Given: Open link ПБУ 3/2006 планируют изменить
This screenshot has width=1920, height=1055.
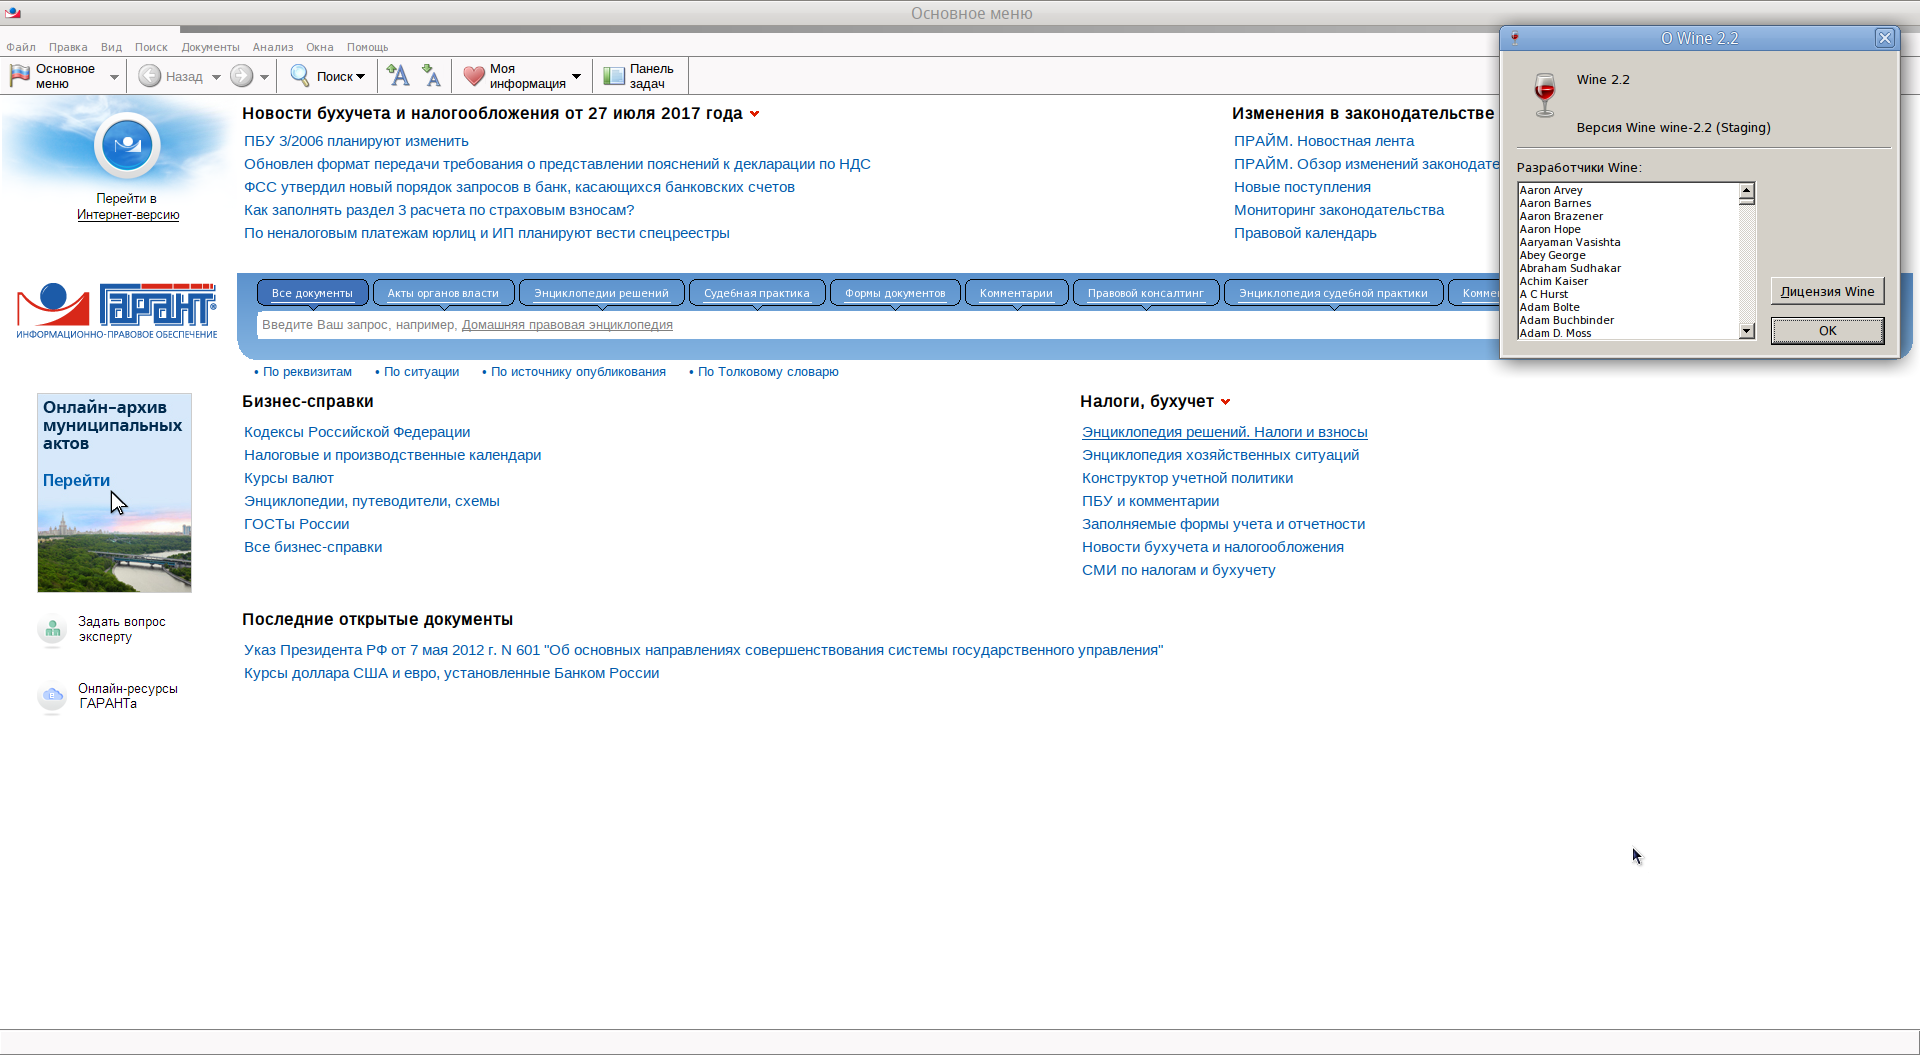Looking at the screenshot, I should (x=356, y=141).
